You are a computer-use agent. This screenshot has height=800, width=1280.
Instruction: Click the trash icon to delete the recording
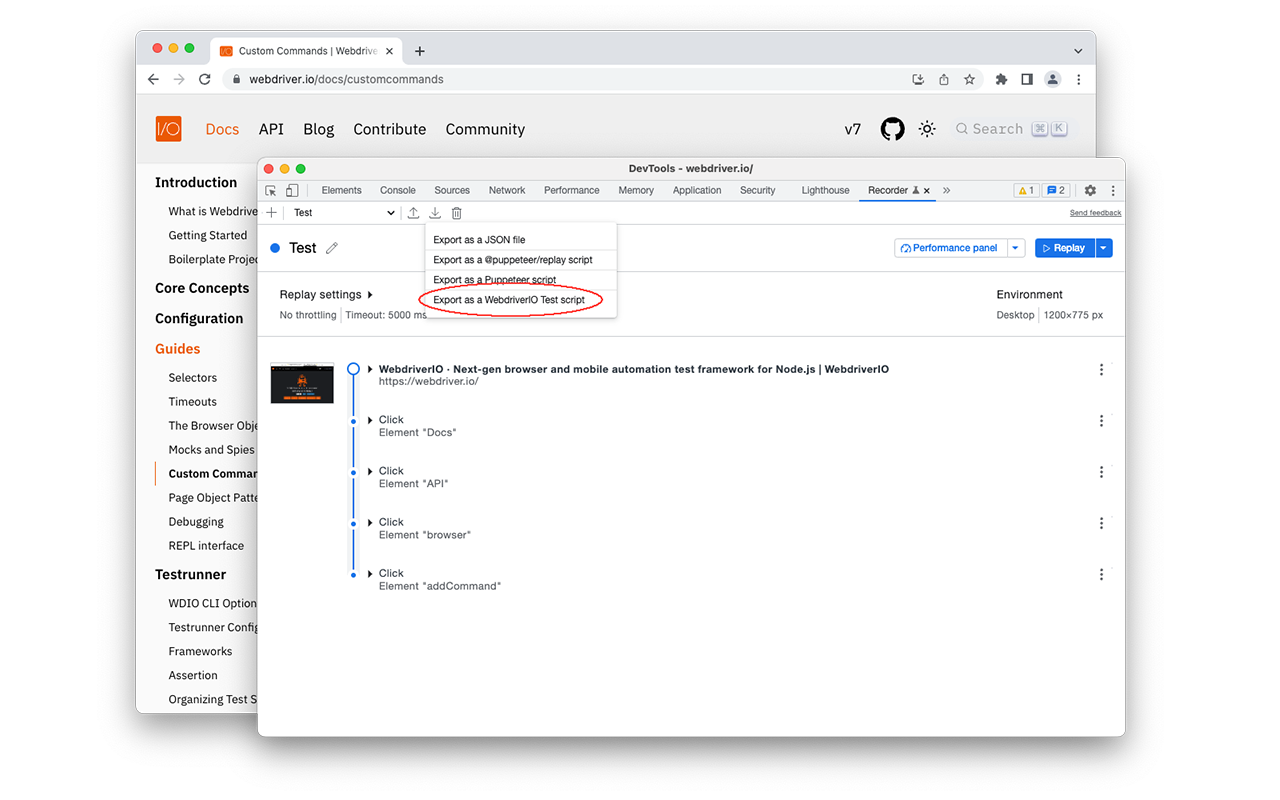point(457,213)
